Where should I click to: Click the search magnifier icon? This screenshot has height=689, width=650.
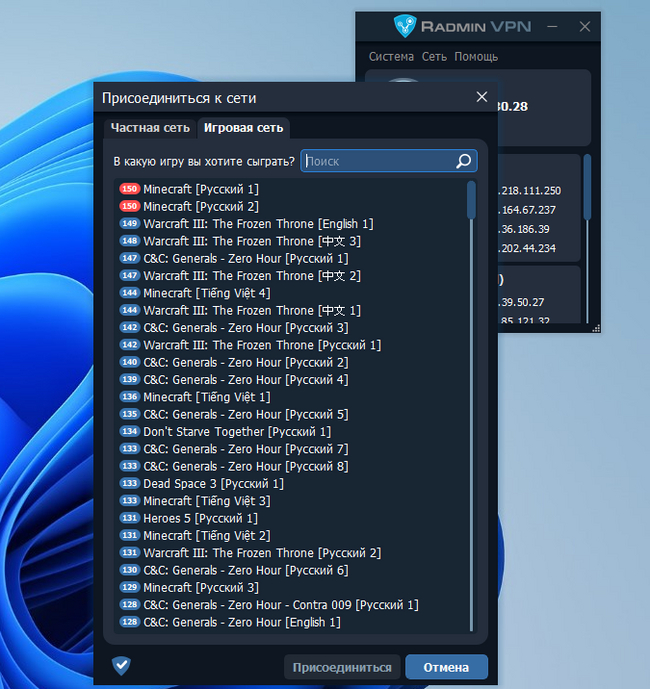tap(464, 161)
